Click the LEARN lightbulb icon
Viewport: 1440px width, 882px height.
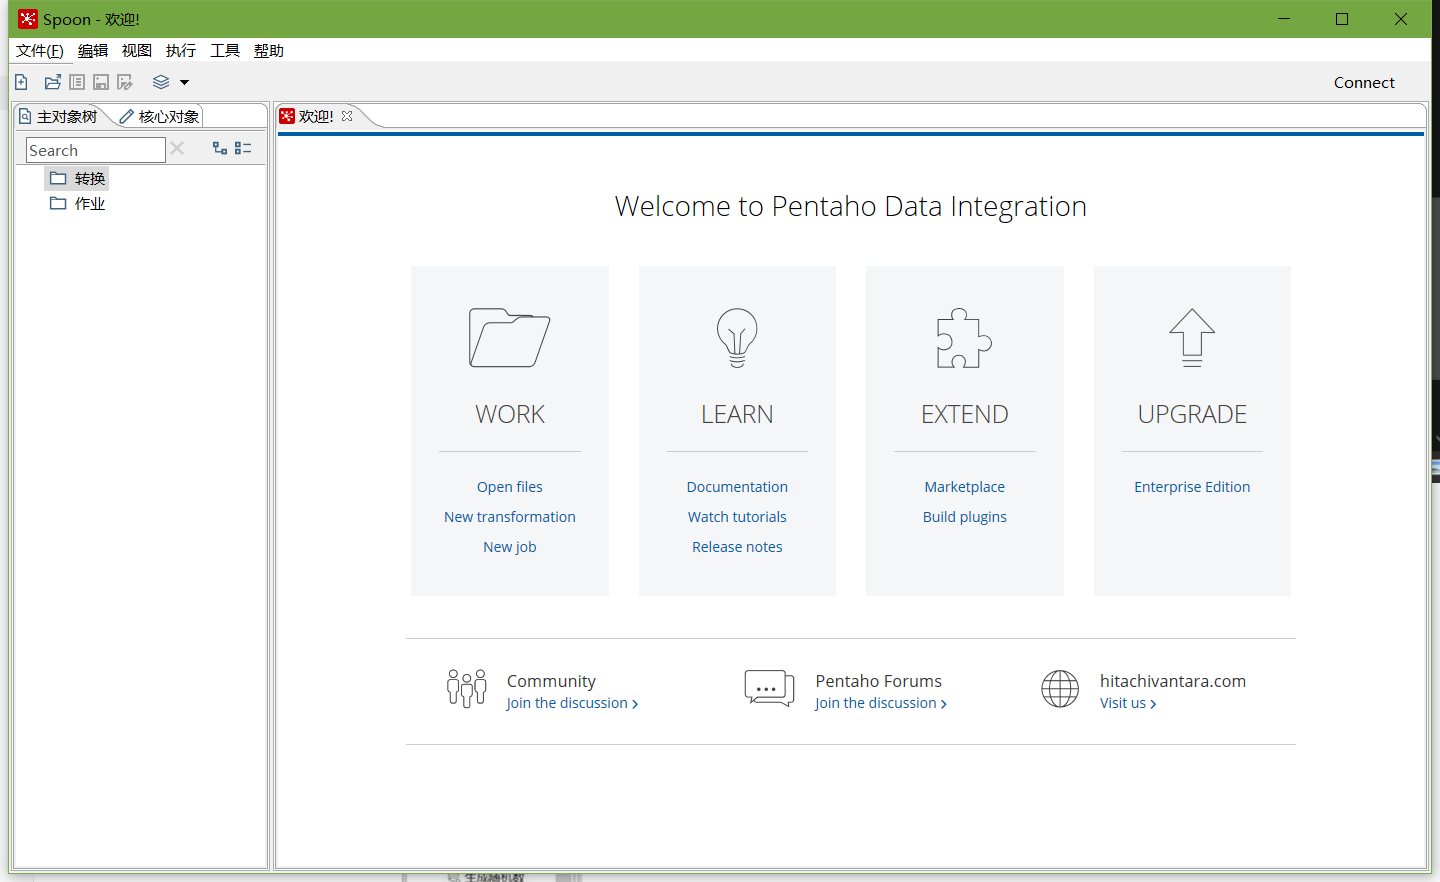click(737, 338)
